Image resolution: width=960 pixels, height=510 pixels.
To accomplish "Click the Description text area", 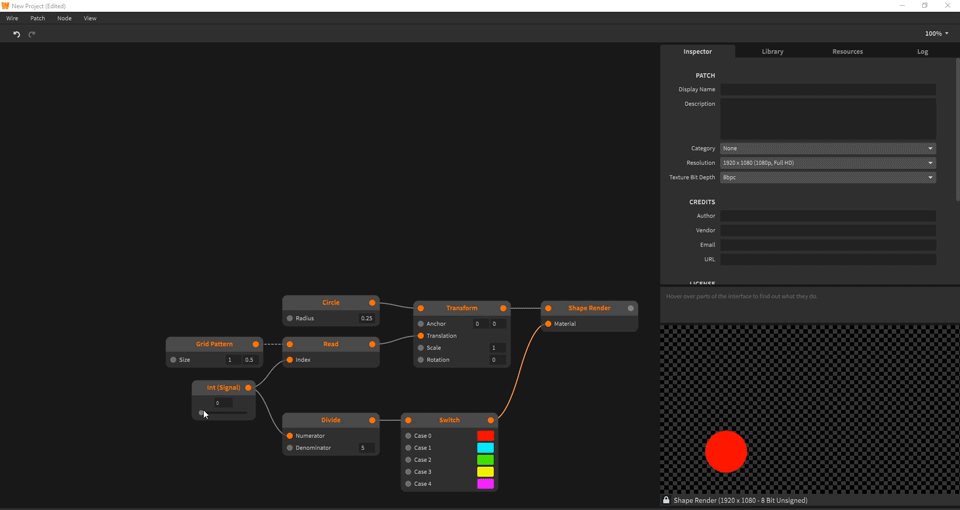I will [828, 119].
